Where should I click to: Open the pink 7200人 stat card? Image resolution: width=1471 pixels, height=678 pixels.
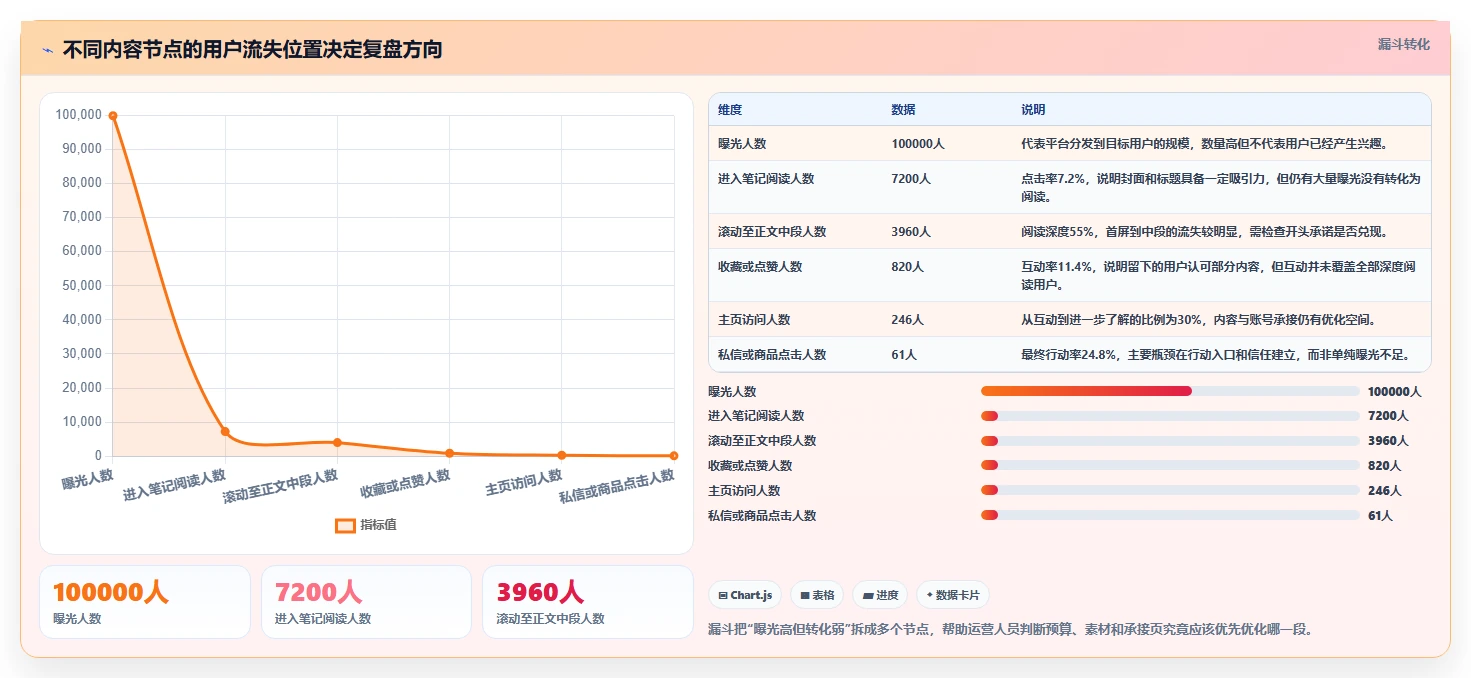coord(366,602)
